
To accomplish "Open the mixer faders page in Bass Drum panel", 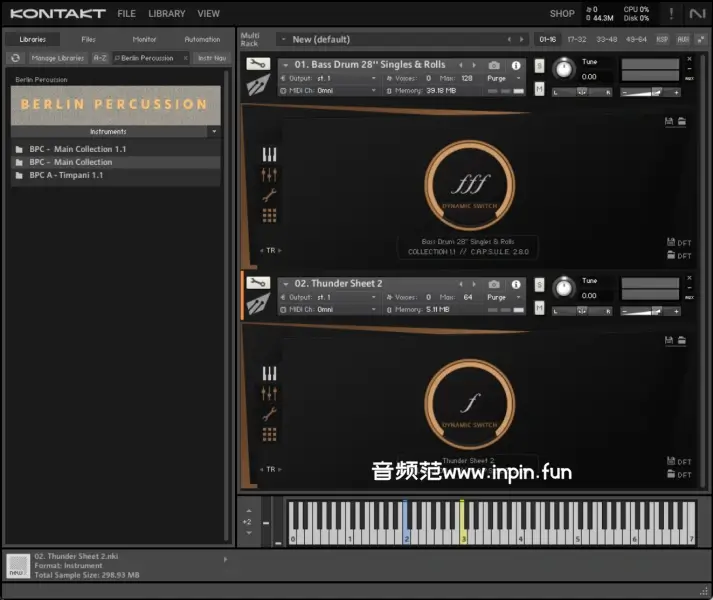I will (269, 175).
